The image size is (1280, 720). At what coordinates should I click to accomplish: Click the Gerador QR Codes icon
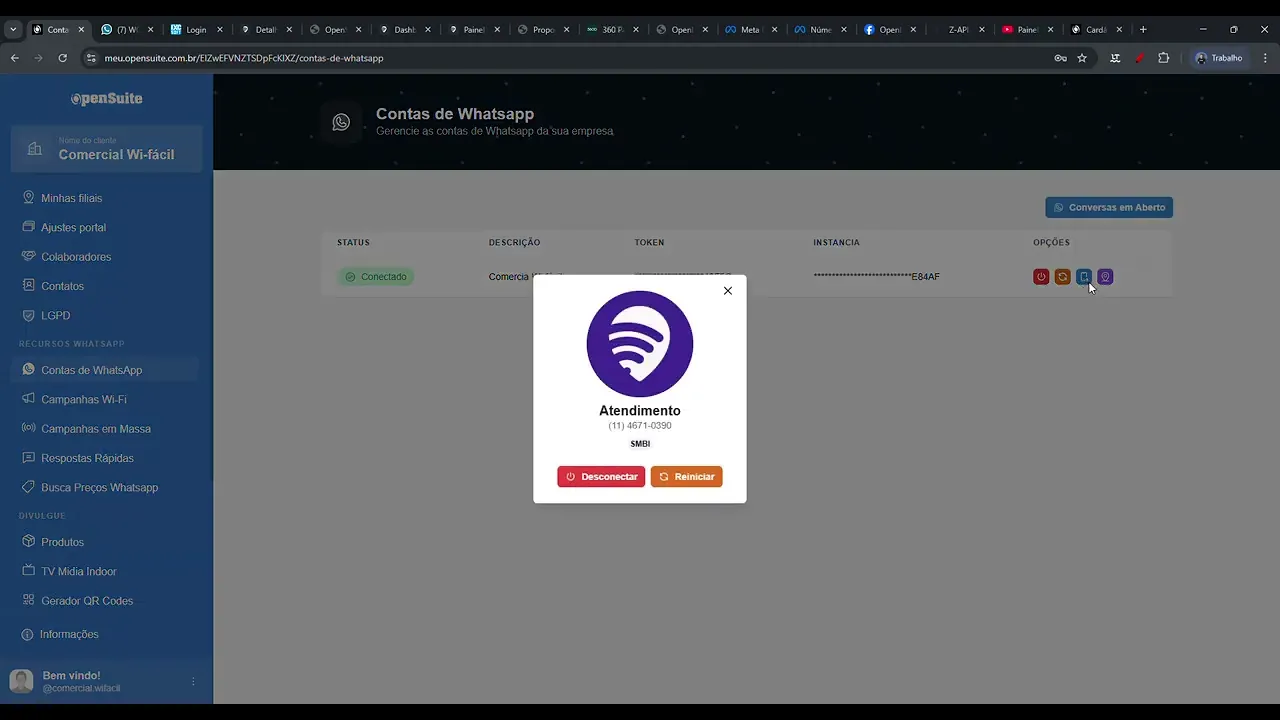click(x=28, y=600)
